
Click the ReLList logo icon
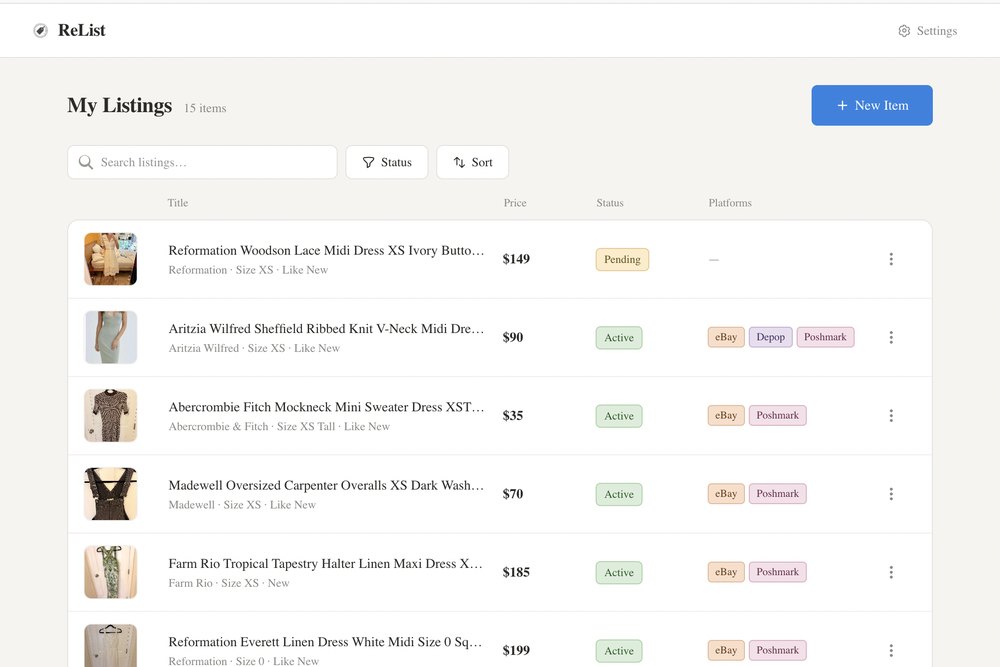pyautogui.click(x=40, y=31)
